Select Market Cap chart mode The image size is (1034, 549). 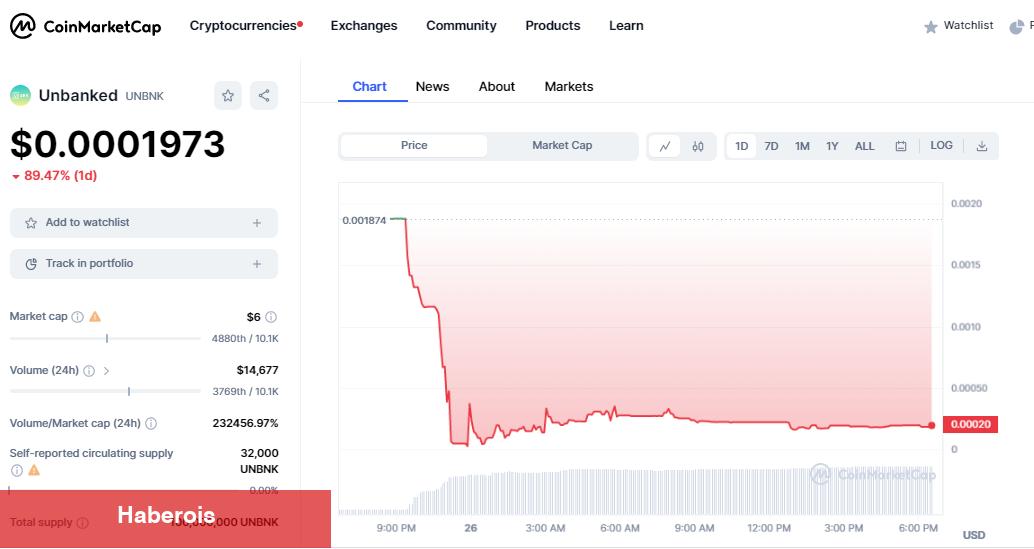pos(562,146)
